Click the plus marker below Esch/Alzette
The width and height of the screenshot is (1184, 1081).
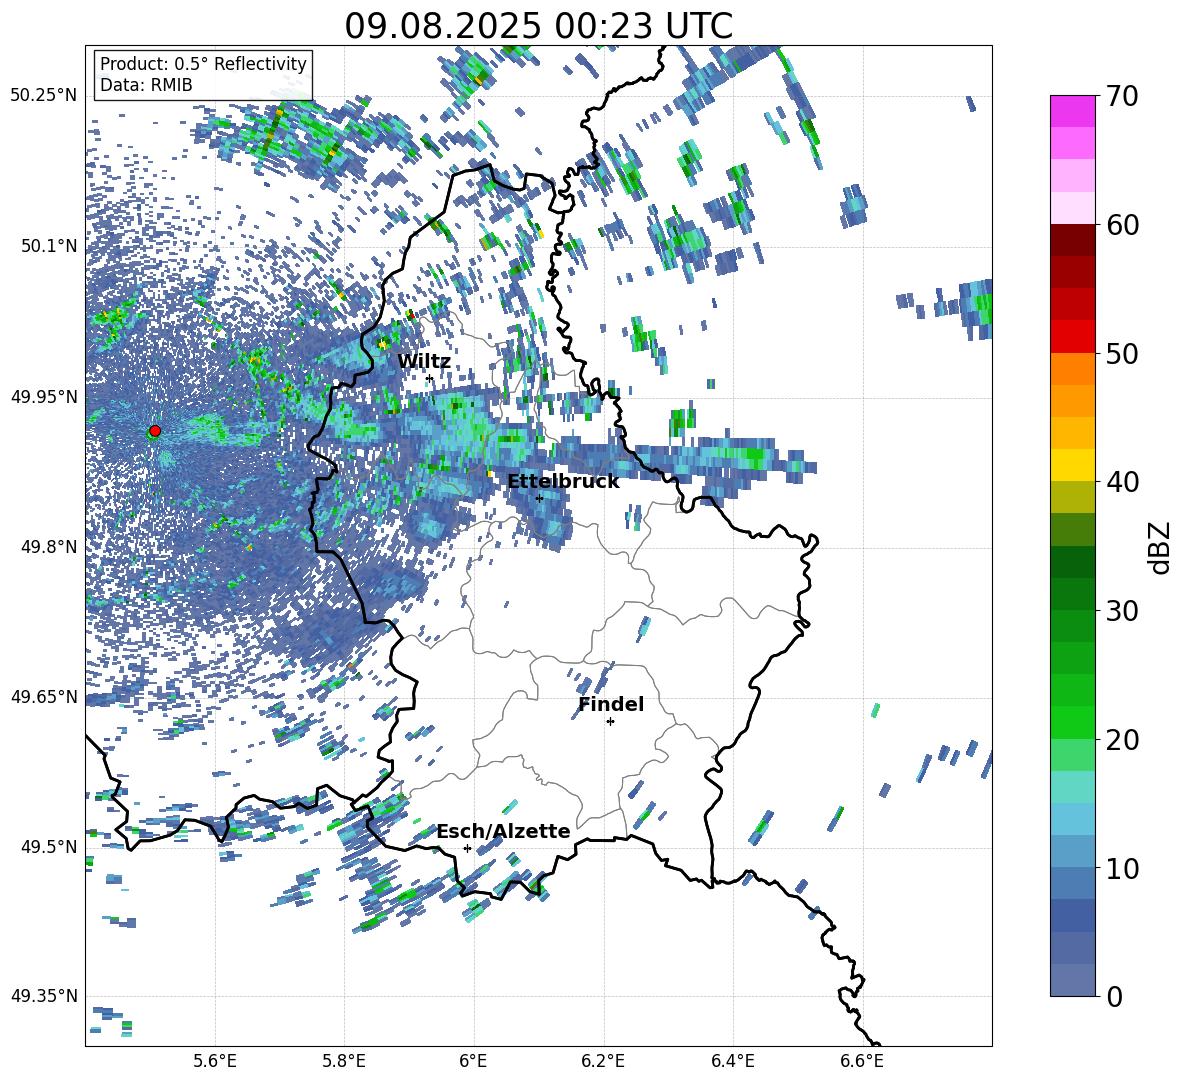click(x=467, y=848)
